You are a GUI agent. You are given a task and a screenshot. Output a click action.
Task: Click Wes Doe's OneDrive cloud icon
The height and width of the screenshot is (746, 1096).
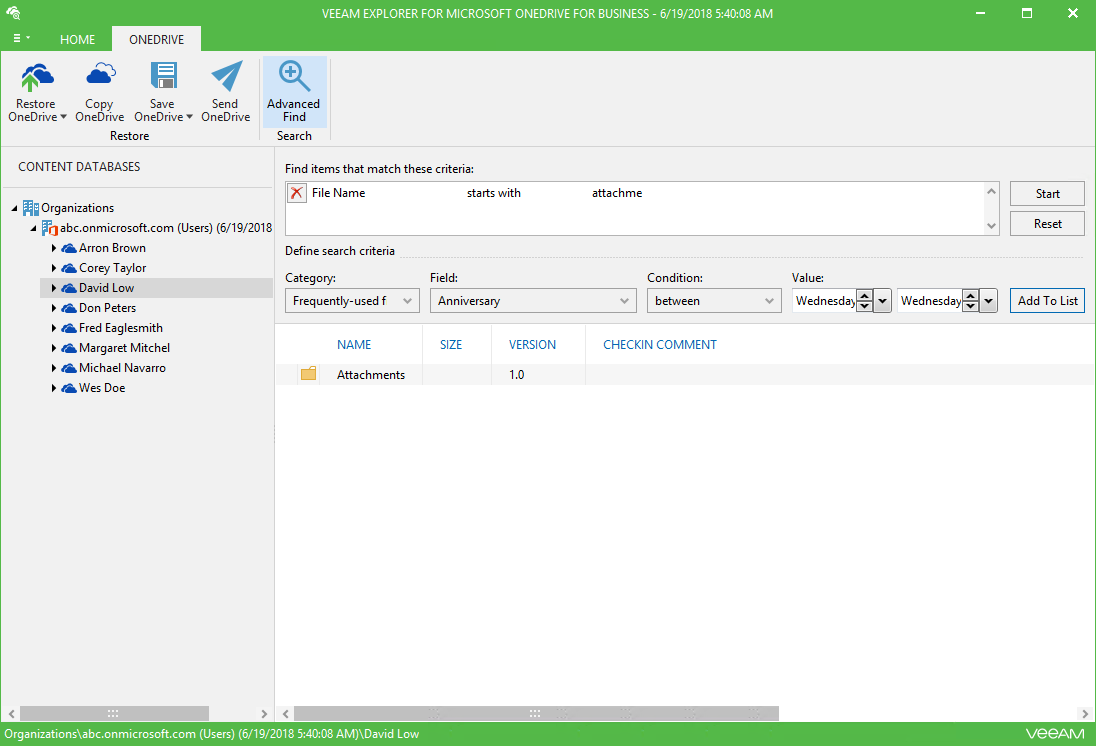(68, 388)
